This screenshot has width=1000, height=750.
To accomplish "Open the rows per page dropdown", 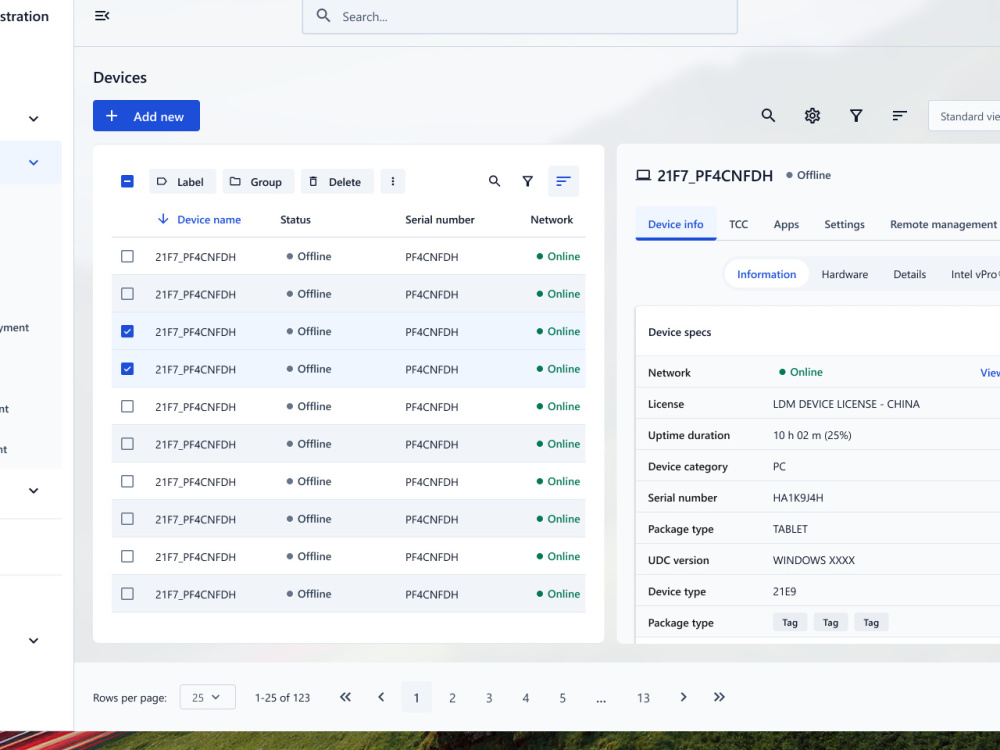I will point(207,697).
